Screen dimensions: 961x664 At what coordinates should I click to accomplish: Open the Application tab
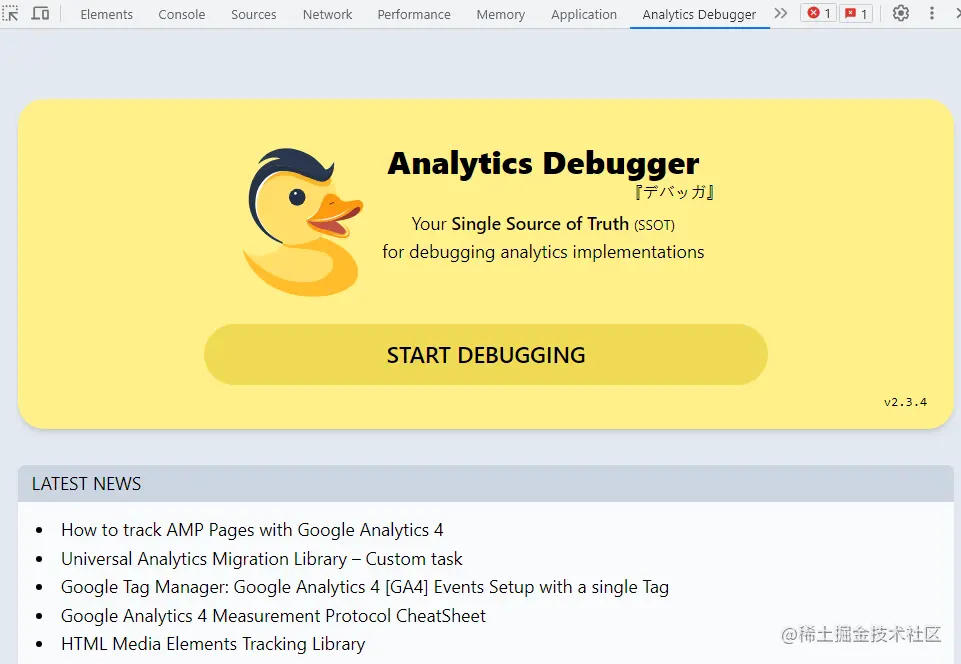pos(584,14)
